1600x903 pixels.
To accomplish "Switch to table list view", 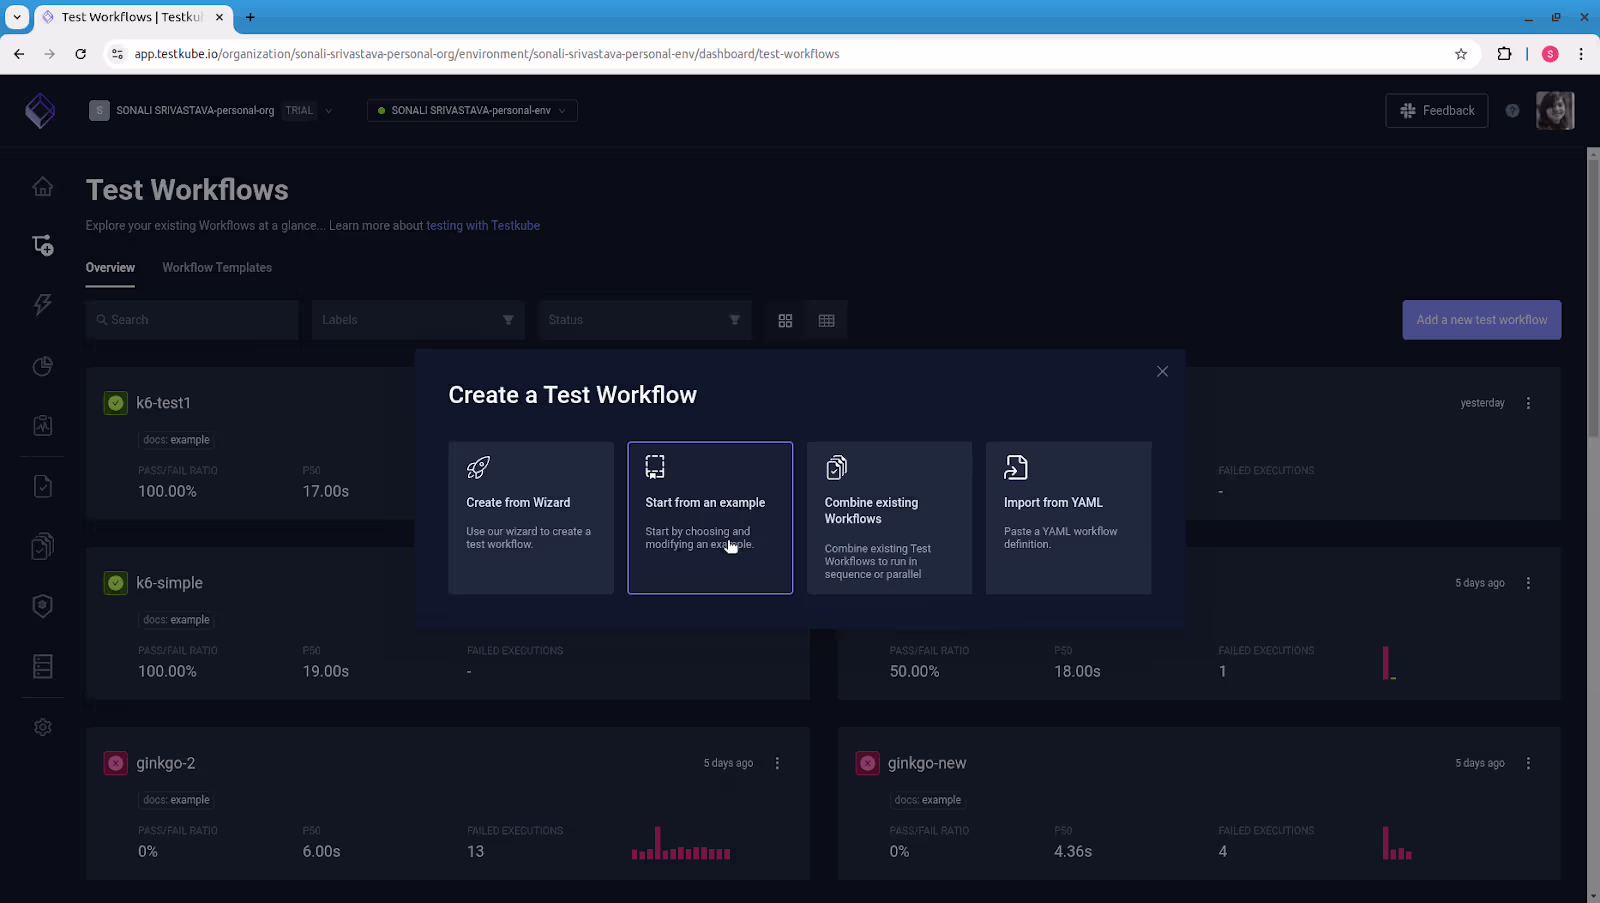I will 826,320.
